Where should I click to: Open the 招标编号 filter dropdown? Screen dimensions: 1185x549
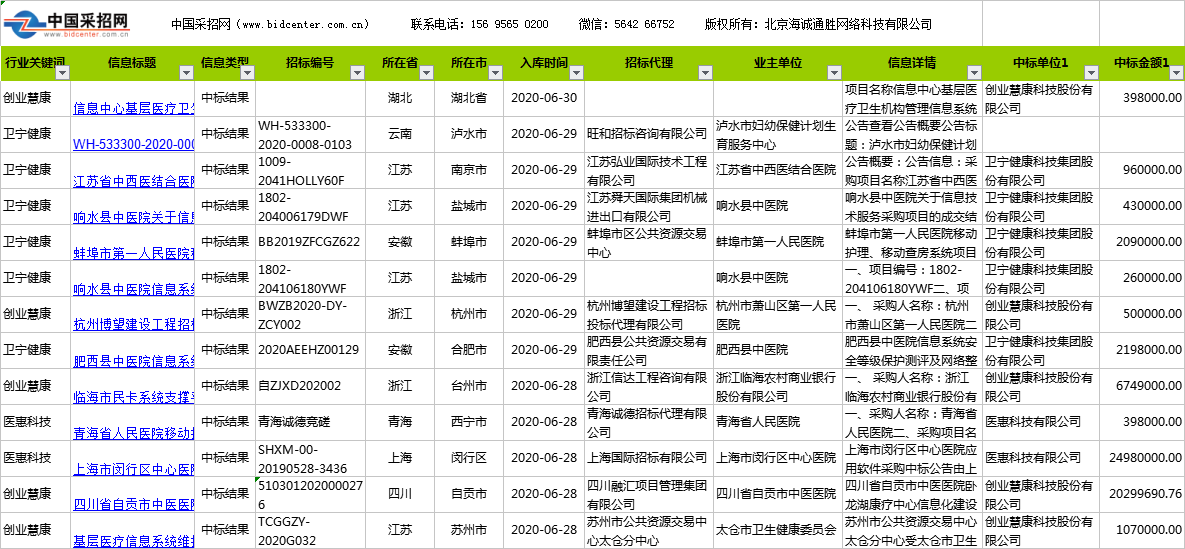pos(358,73)
